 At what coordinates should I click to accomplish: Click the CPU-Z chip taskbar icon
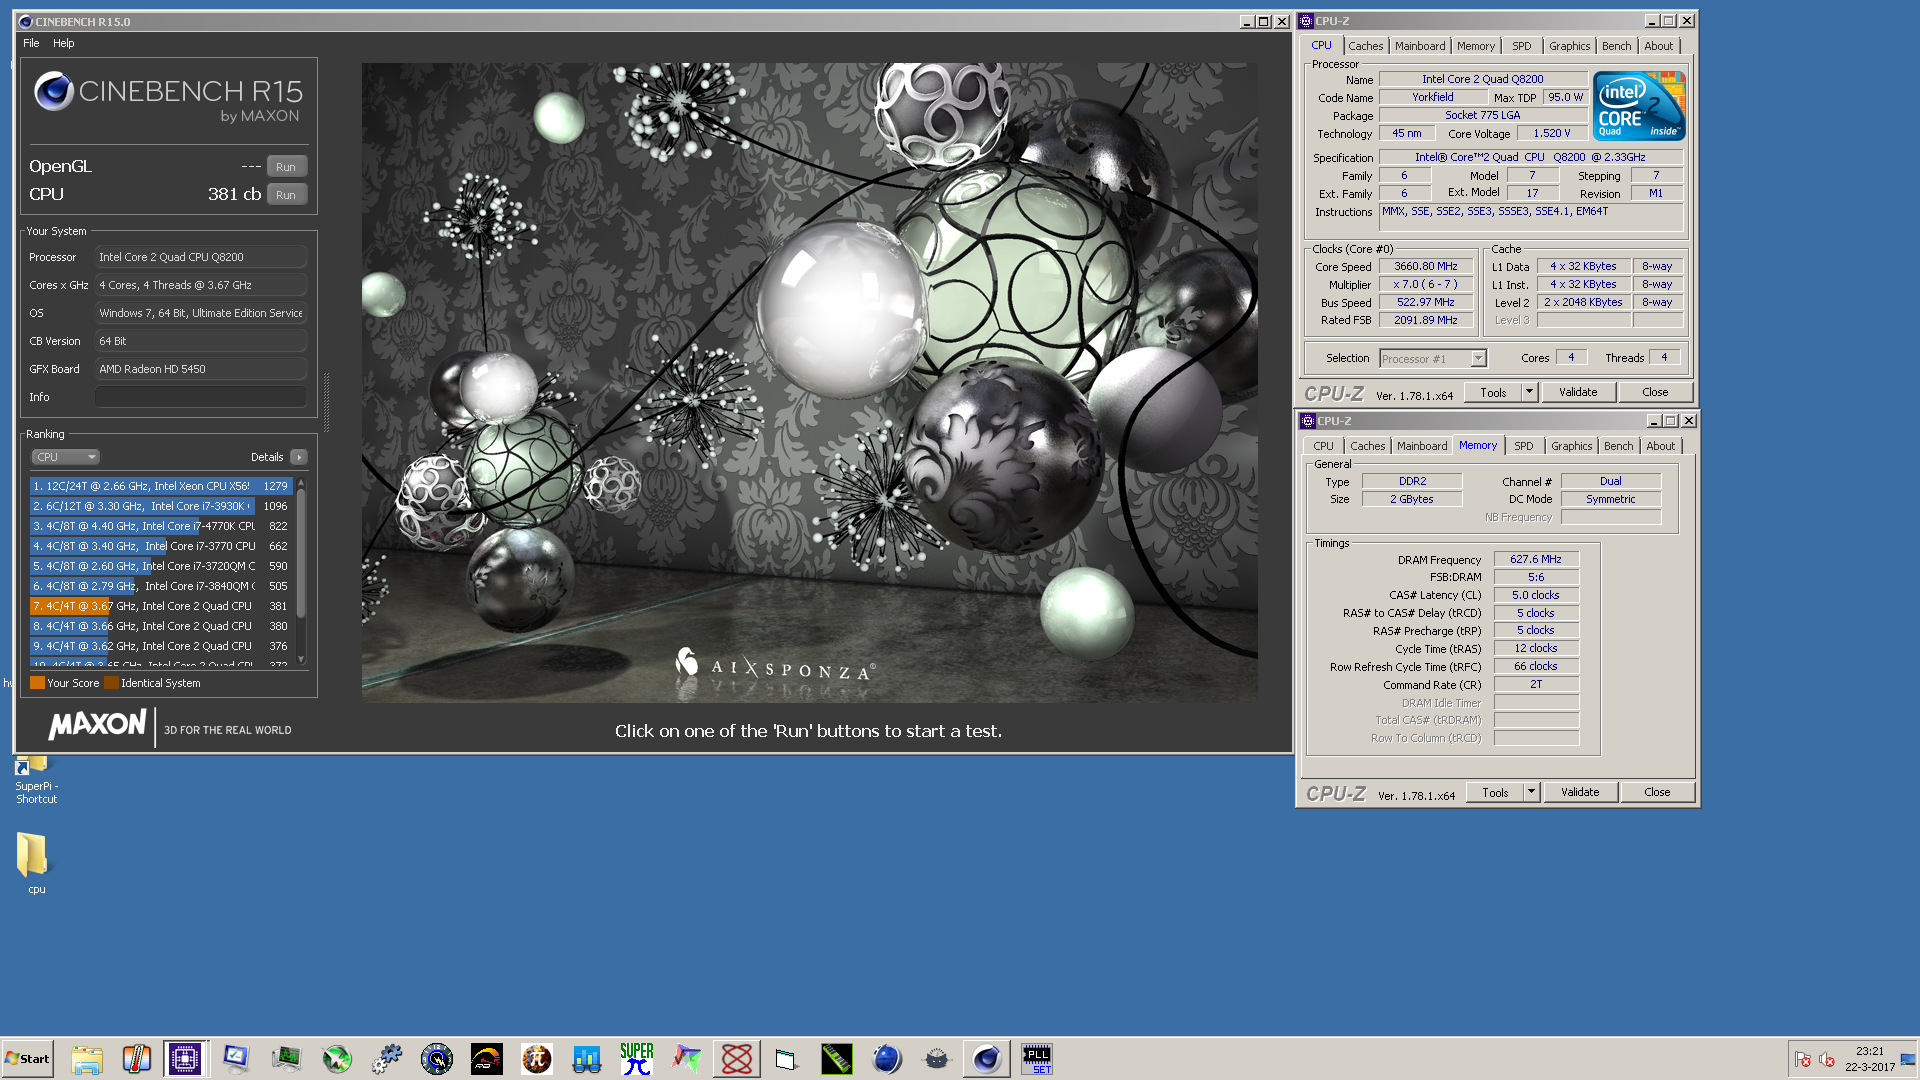(x=186, y=1059)
